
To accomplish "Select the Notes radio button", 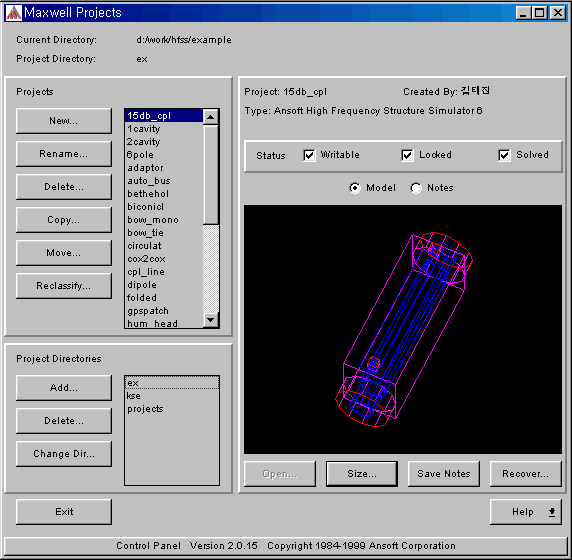I will point(416,188).
